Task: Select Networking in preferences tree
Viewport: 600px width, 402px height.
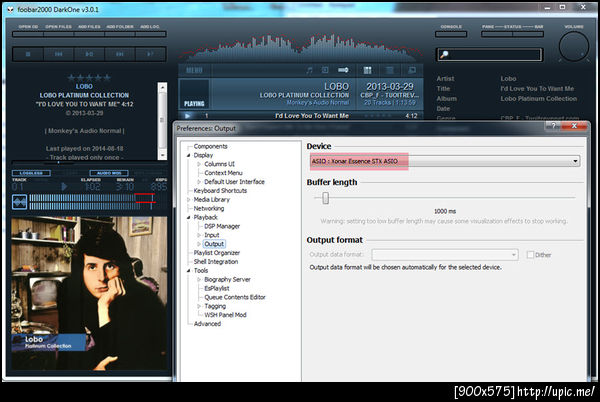Action: tap(209, 208)
